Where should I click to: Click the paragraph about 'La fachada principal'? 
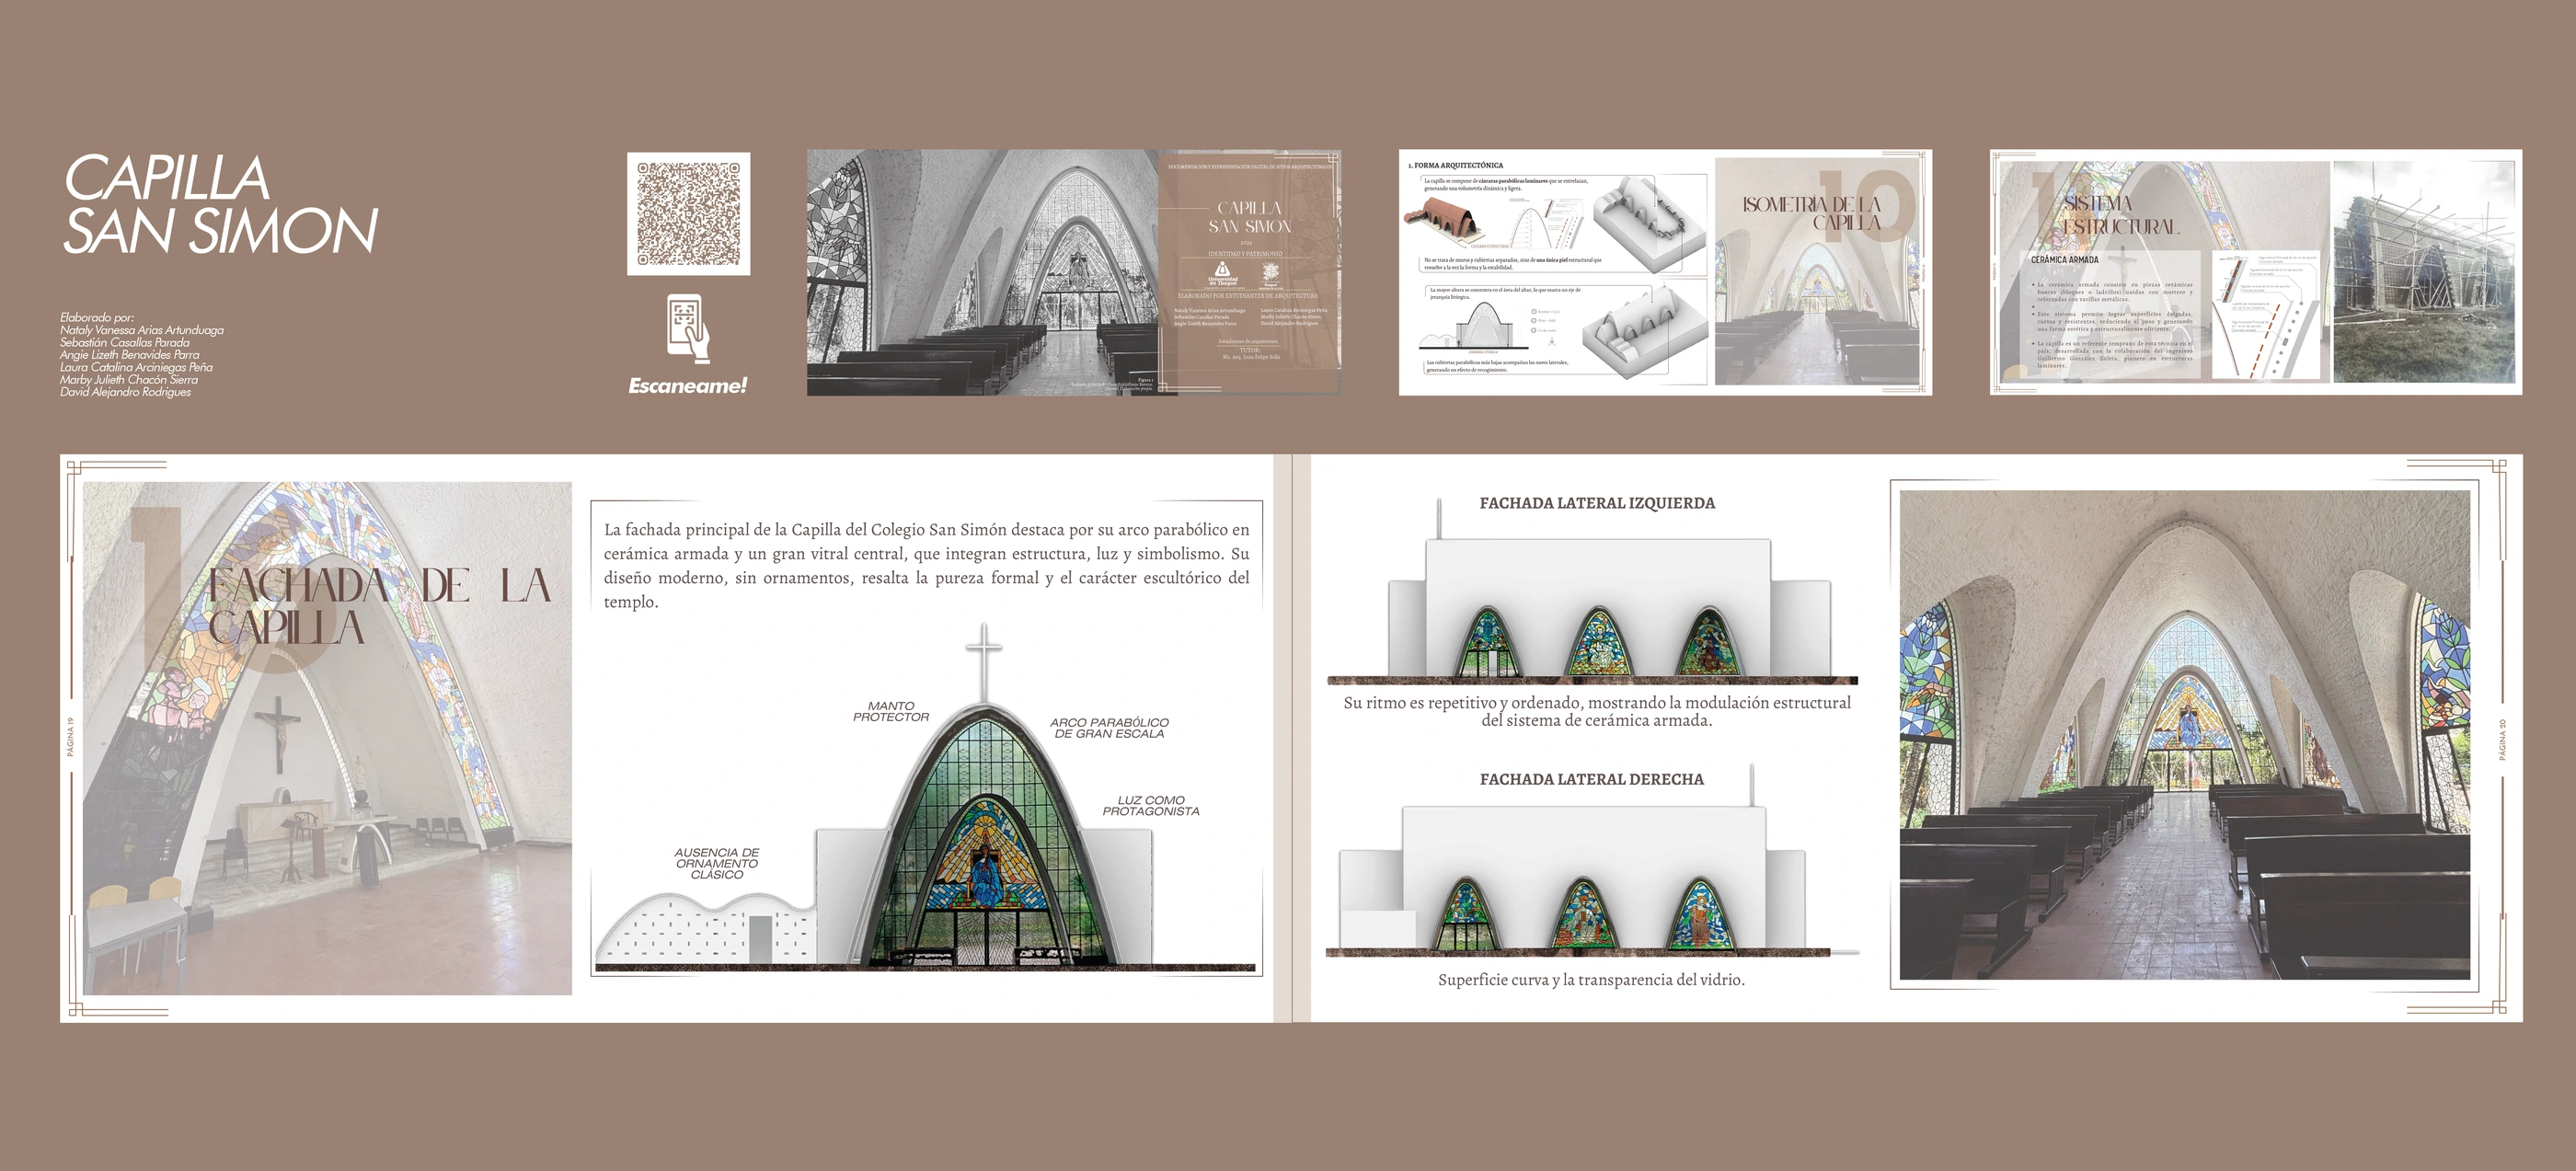926,565
